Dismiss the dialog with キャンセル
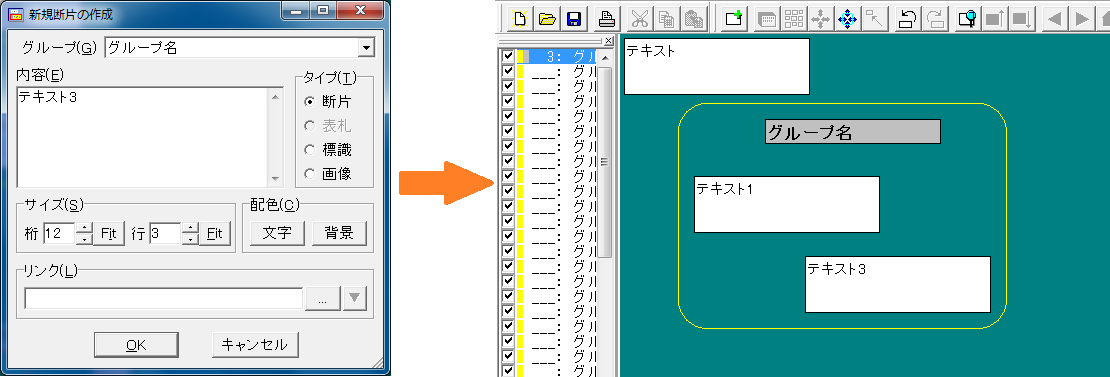The image size is (1110, 377). (255, 345)
